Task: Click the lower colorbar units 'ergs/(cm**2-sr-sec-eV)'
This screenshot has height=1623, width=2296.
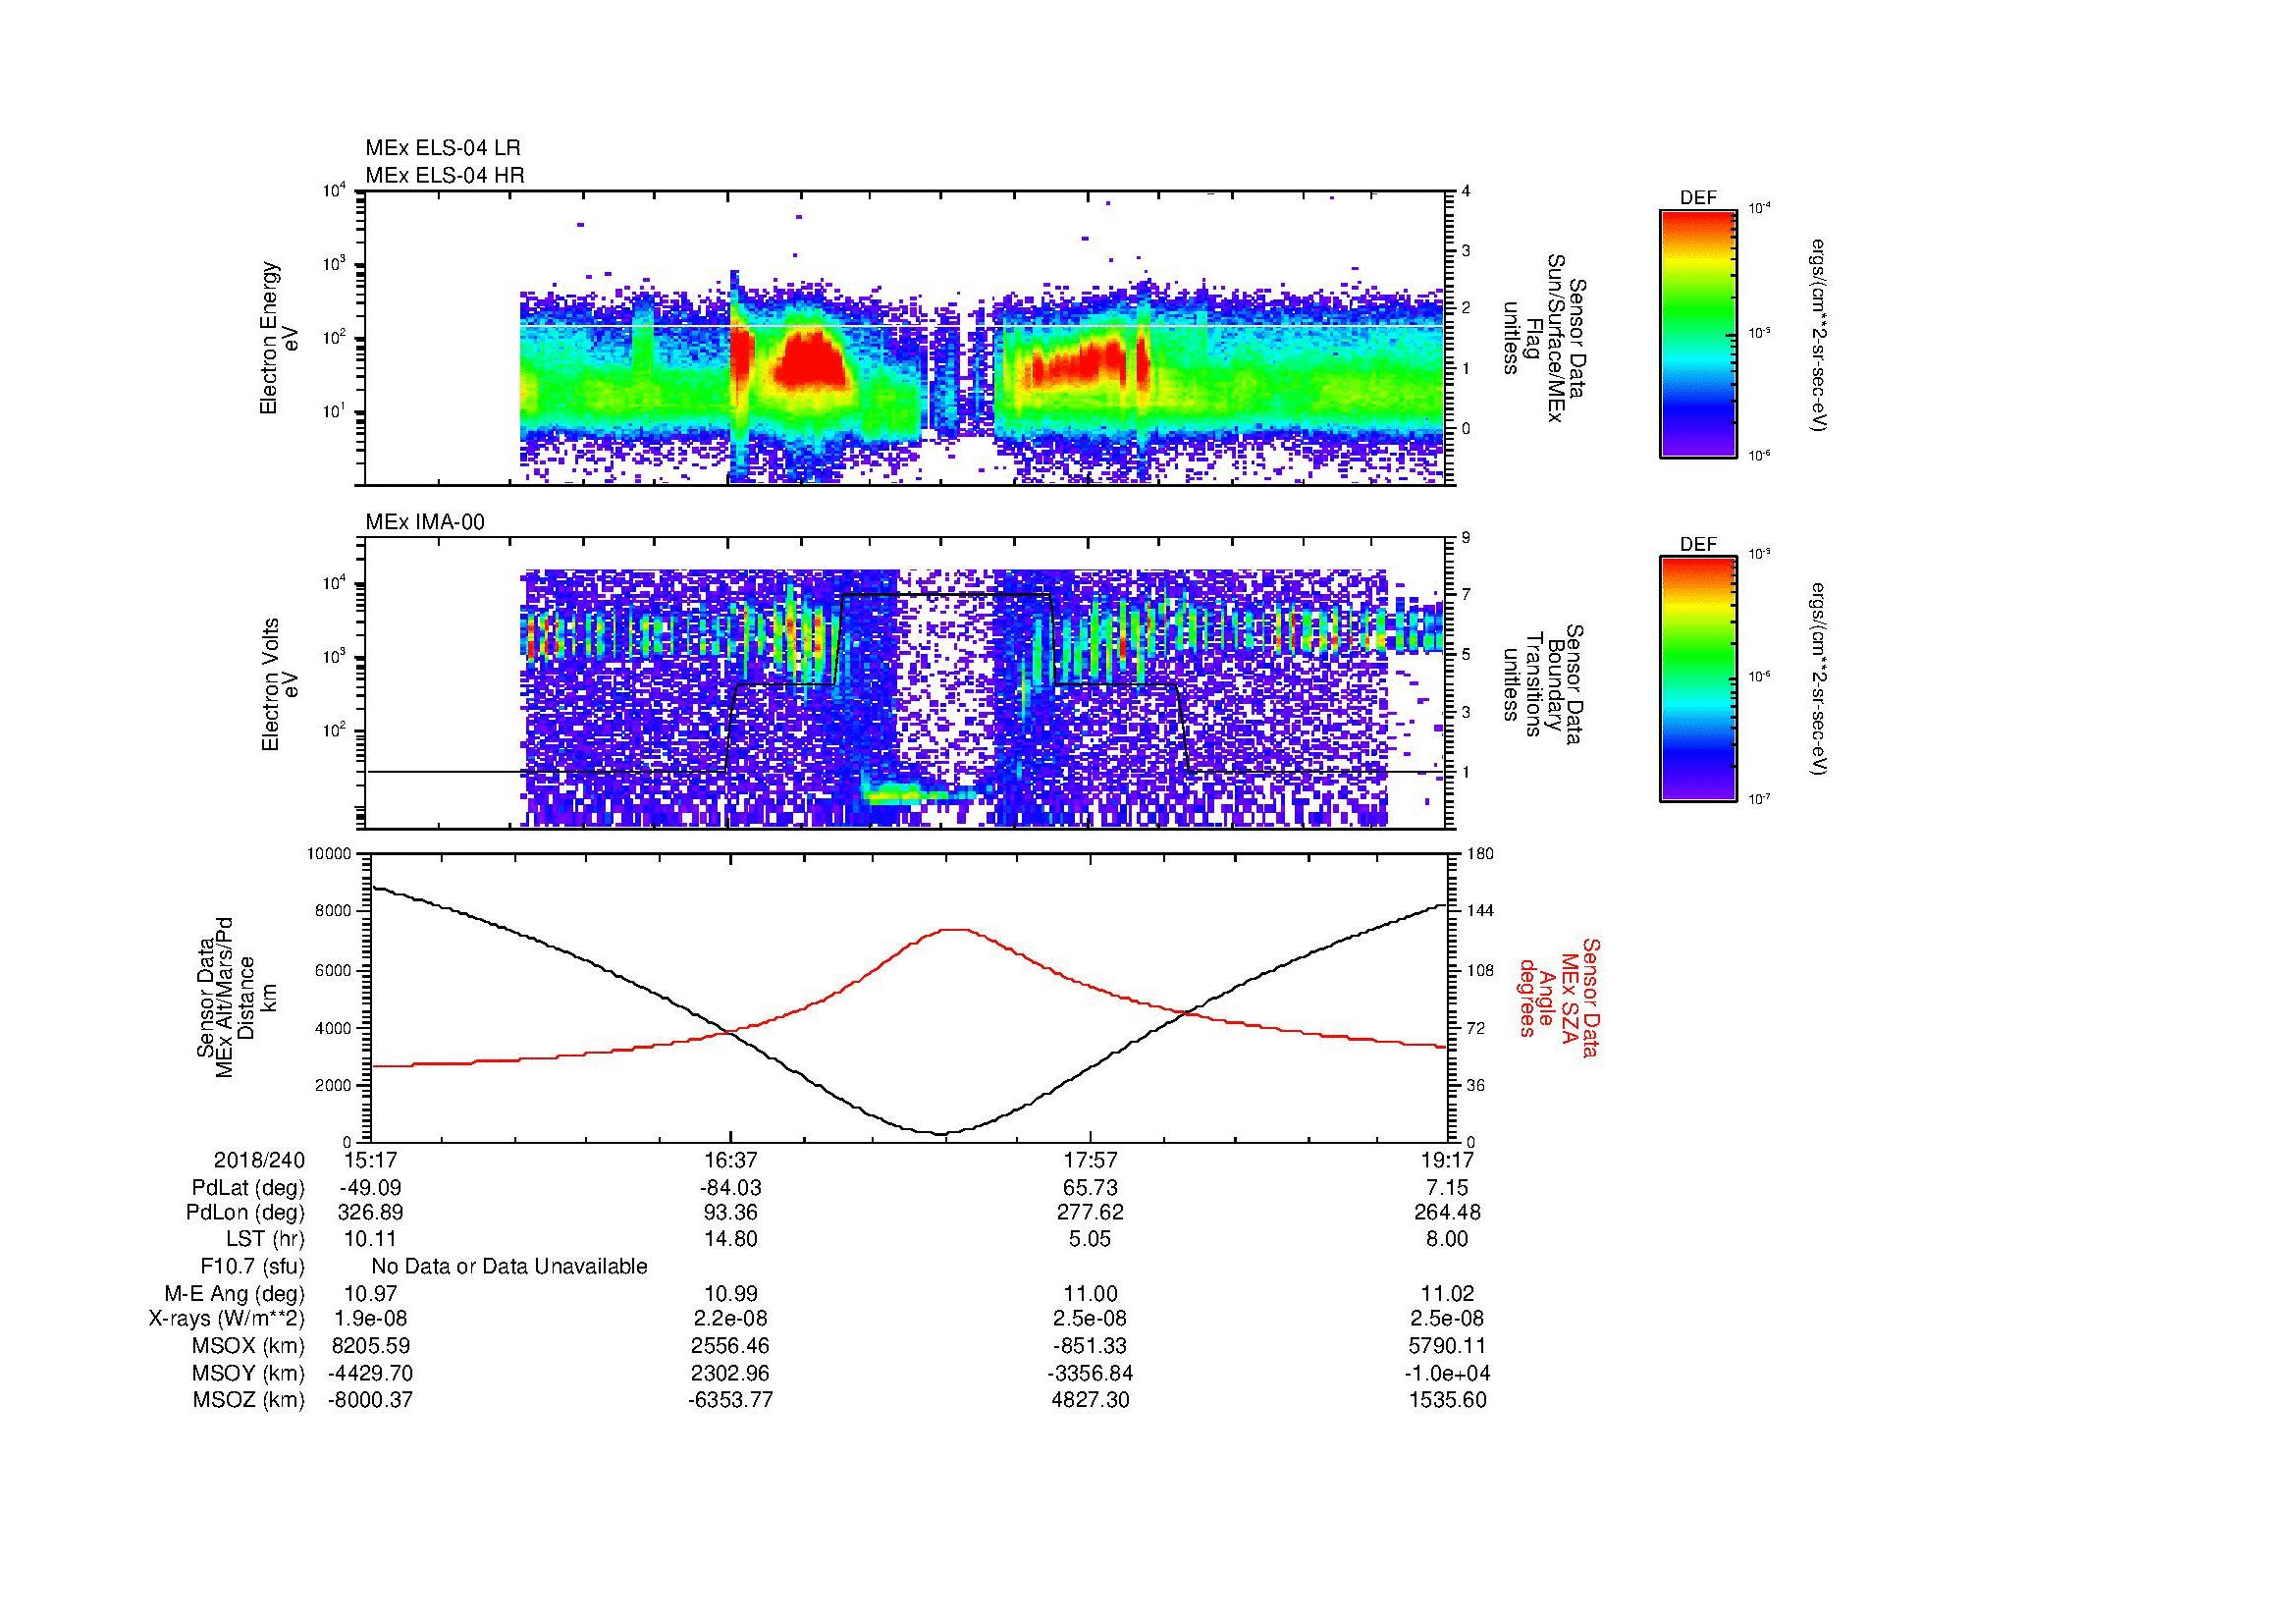Action: click(1820, 681)
